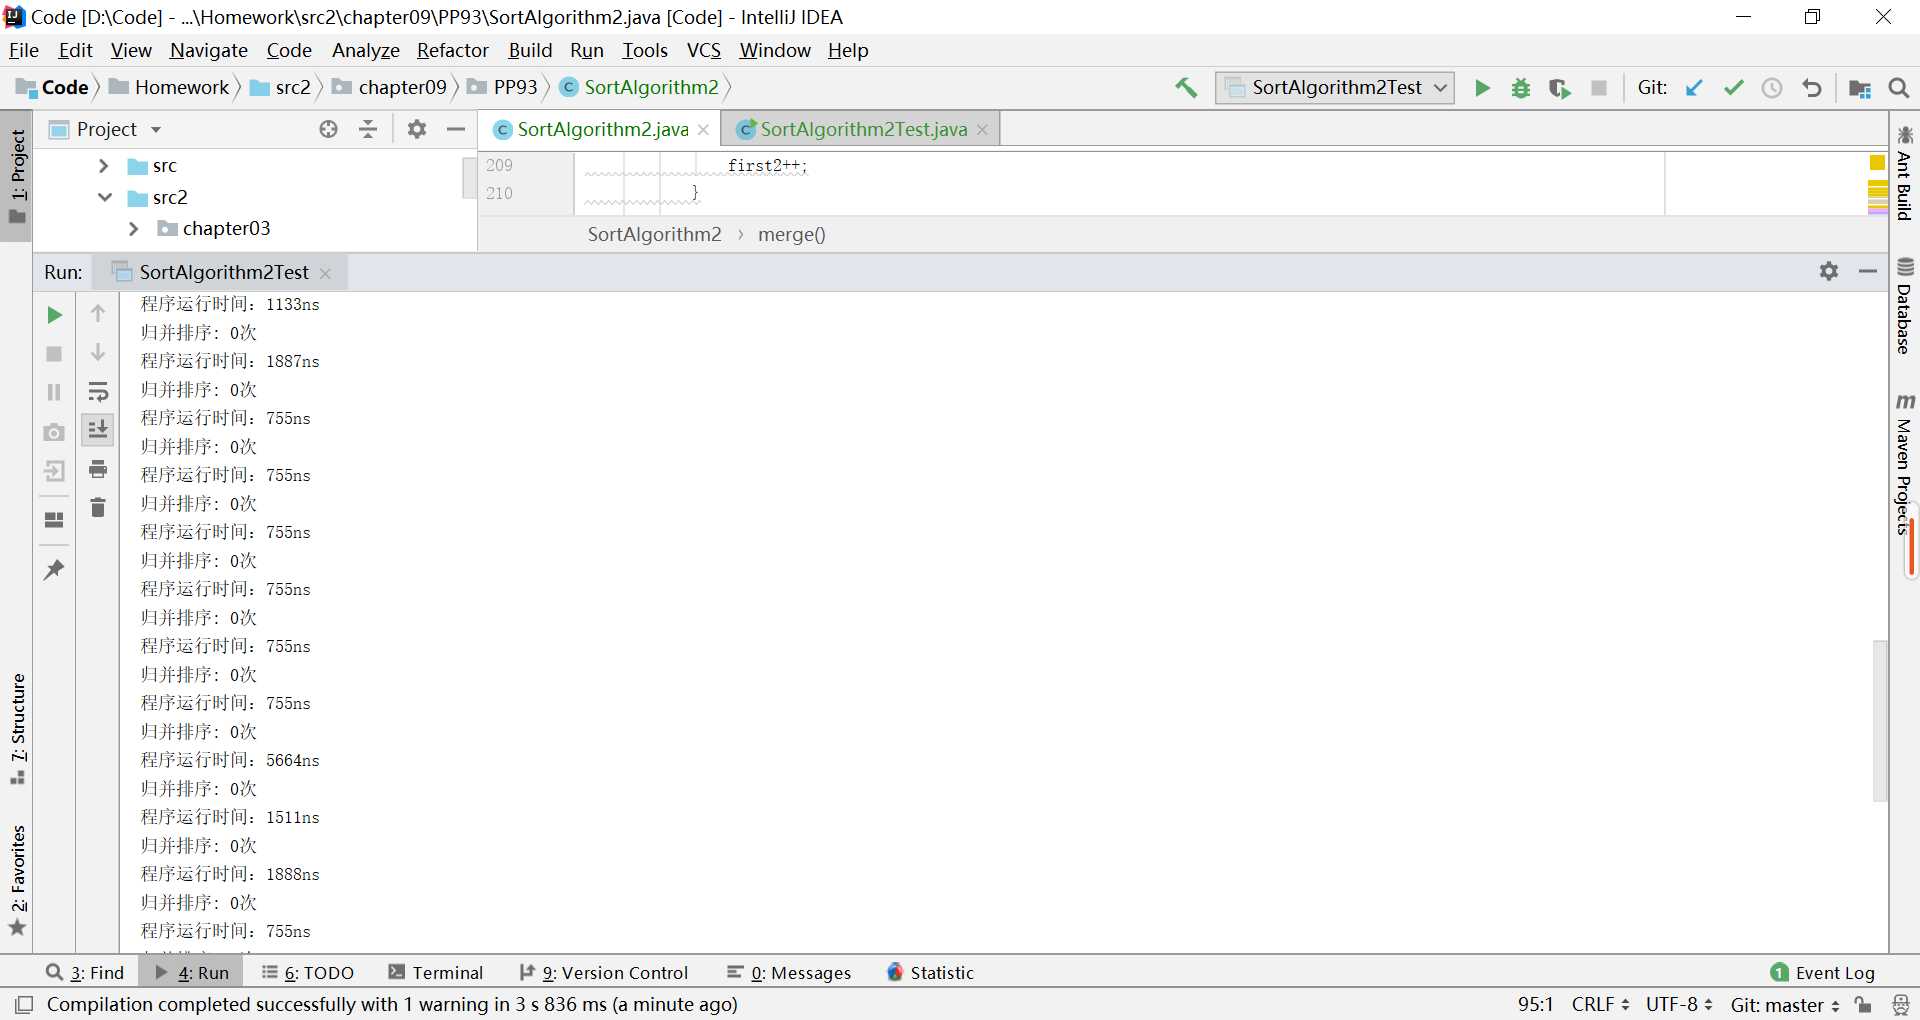The height and width of the screenshot is (1020, 1920).
Task: Click the merge() breadcrumb in editor
Action: (791, 234)
